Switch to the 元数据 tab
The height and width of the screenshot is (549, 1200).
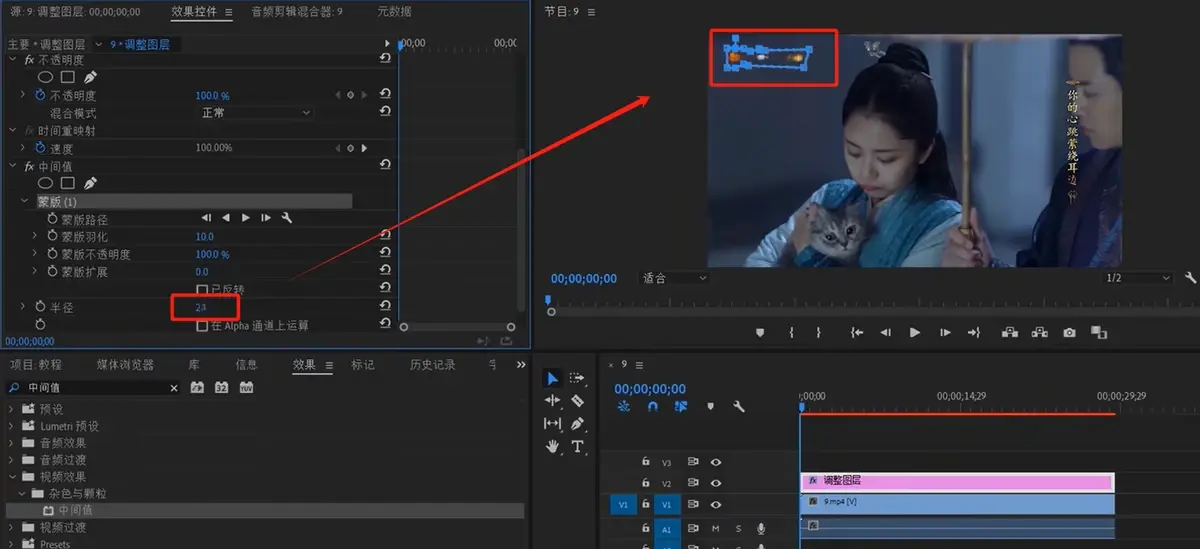(x=394, y=12)
